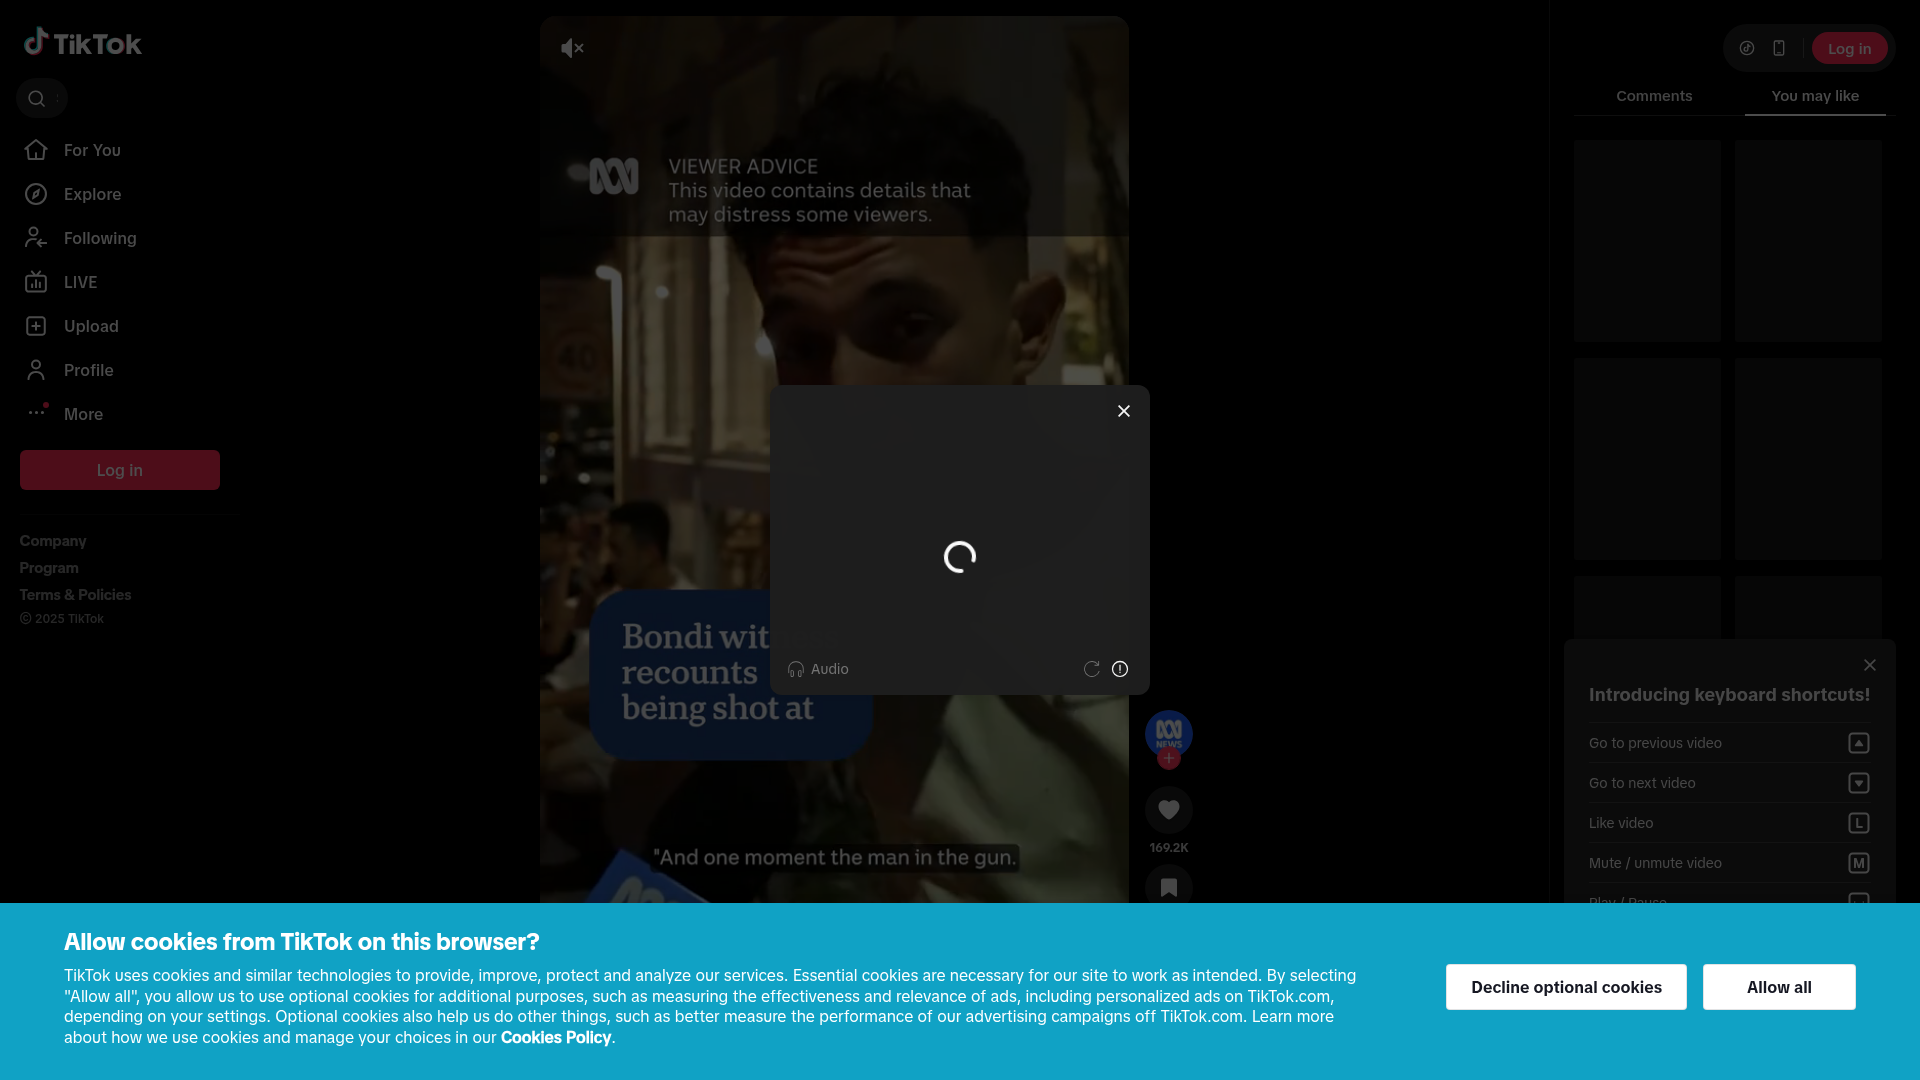Image resolution: width=1920 pixels, height=1080 pixels.
Task: Click Decline optional cookies button
Action: 1565,987
